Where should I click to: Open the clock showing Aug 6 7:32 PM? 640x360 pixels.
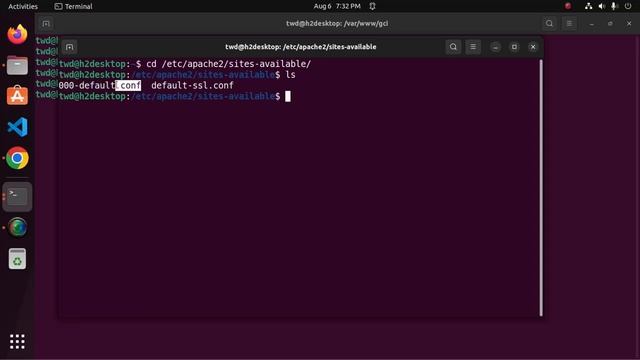click(337, 6)
